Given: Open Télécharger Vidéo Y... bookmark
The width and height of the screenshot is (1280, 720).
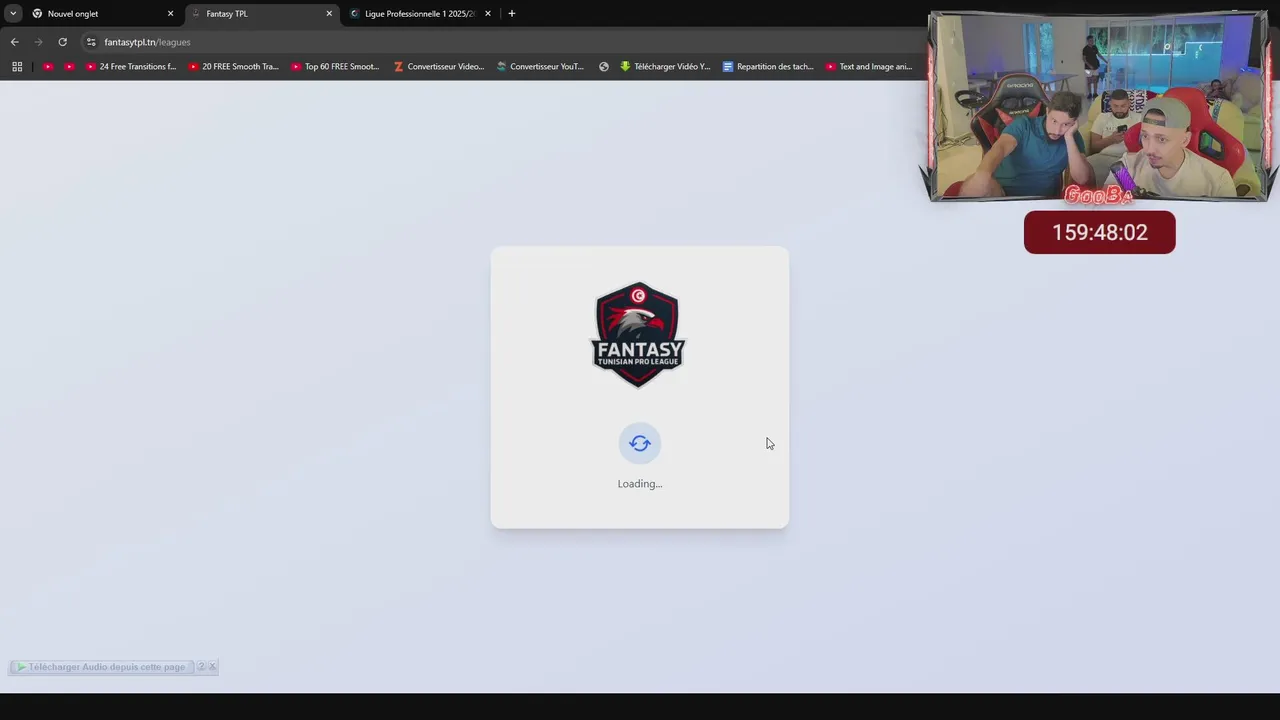Looking at the screenshot, I should click(x=665, y=67).
